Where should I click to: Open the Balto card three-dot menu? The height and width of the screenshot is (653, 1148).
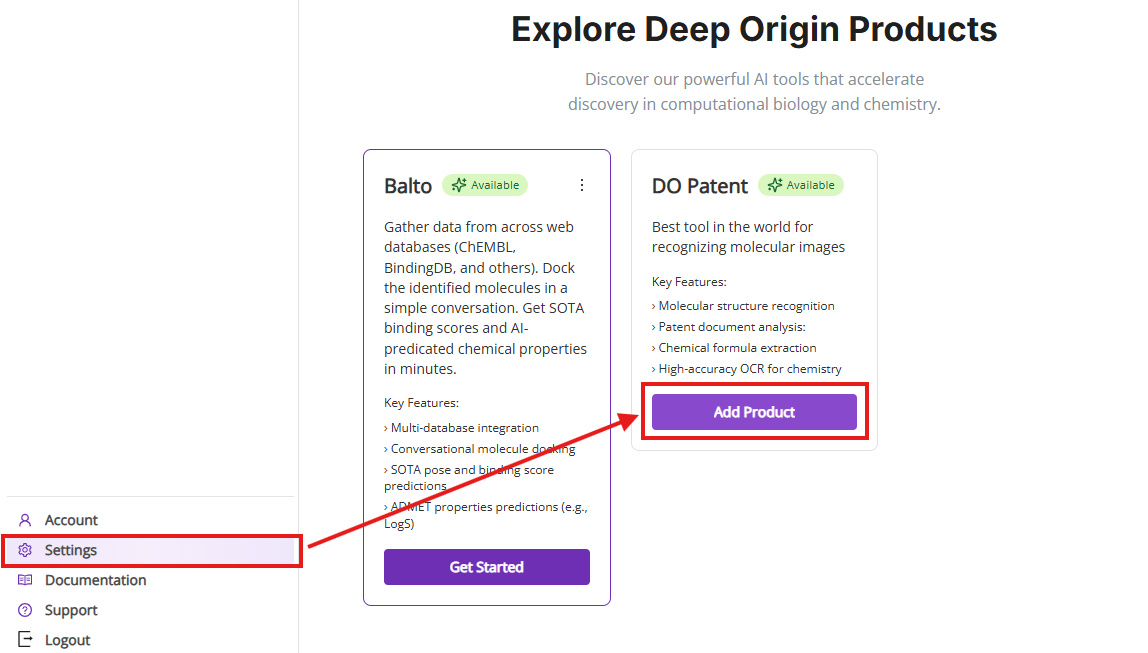[582, 185]
